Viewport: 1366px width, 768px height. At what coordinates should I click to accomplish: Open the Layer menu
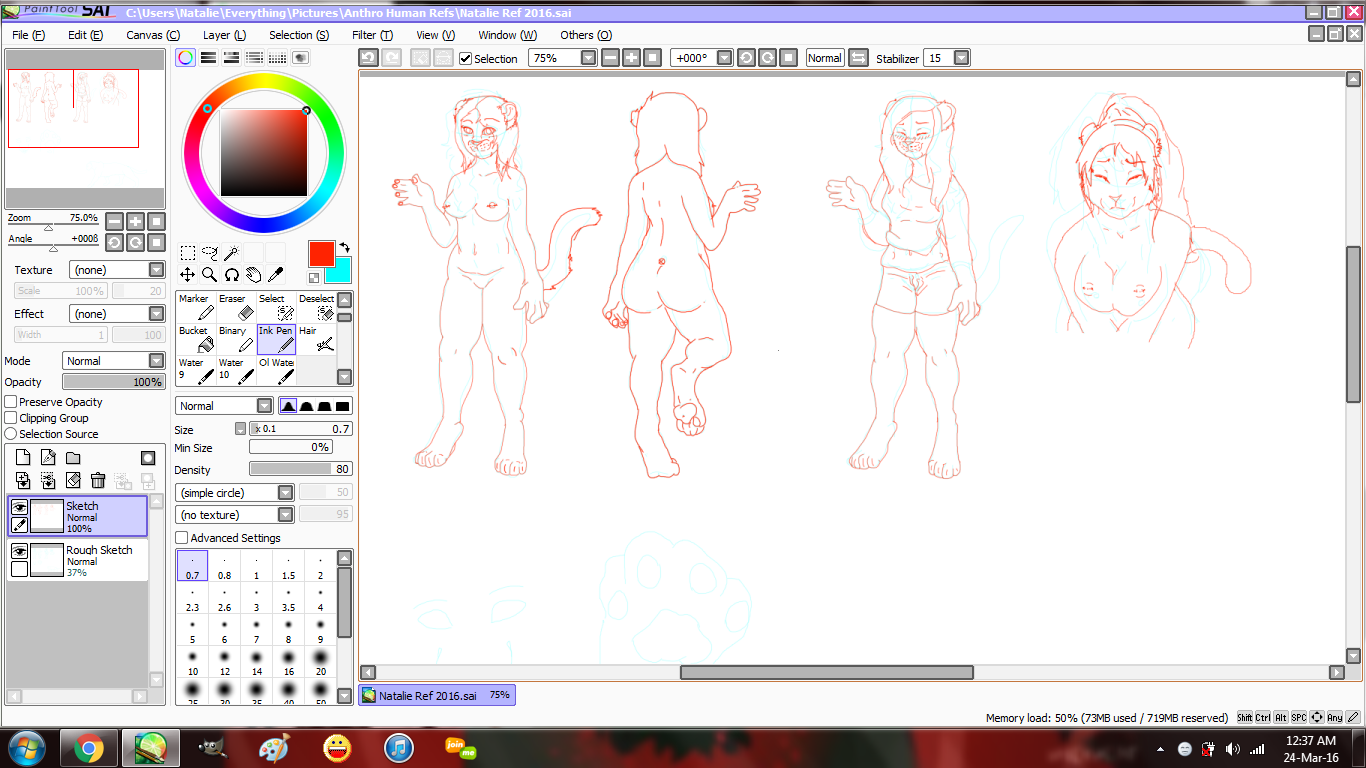click(225, 35)
